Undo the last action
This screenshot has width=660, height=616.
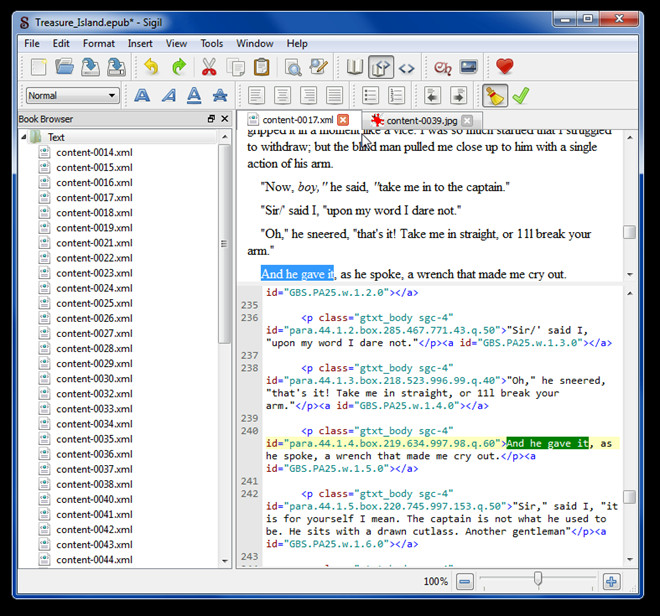click(x=152, y=67)
